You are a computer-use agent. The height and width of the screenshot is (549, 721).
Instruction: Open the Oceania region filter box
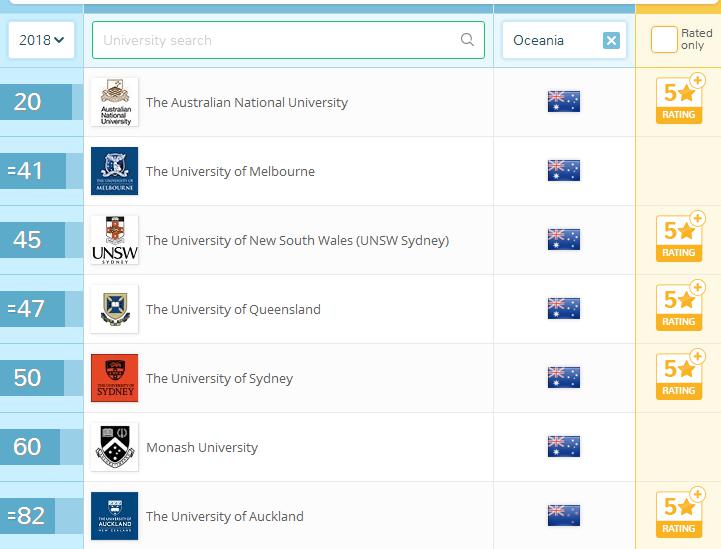click(x=550, y=41)
